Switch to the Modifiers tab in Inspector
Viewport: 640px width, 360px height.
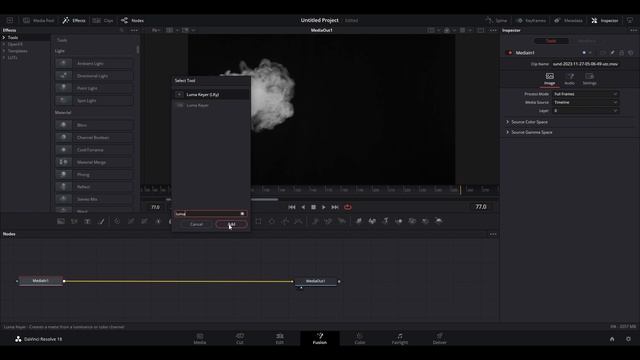pos(587,41)
